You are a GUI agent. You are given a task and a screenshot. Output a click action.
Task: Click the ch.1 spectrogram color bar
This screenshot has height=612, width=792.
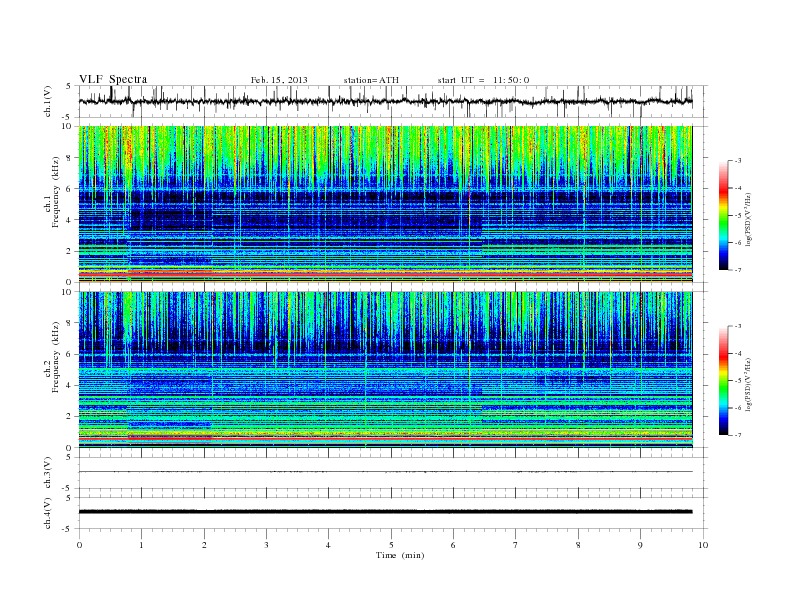point(723,215)
